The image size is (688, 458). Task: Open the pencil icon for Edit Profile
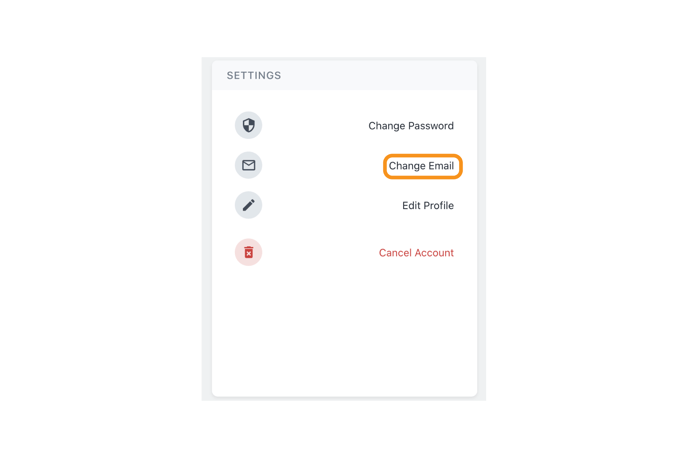coord(248,205)
